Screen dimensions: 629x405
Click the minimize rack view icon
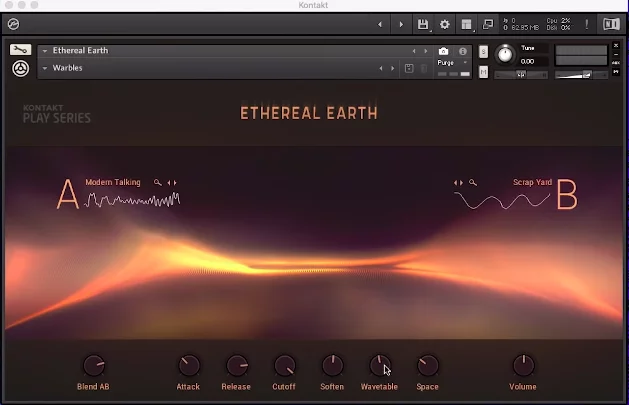[x=488, y=24]
